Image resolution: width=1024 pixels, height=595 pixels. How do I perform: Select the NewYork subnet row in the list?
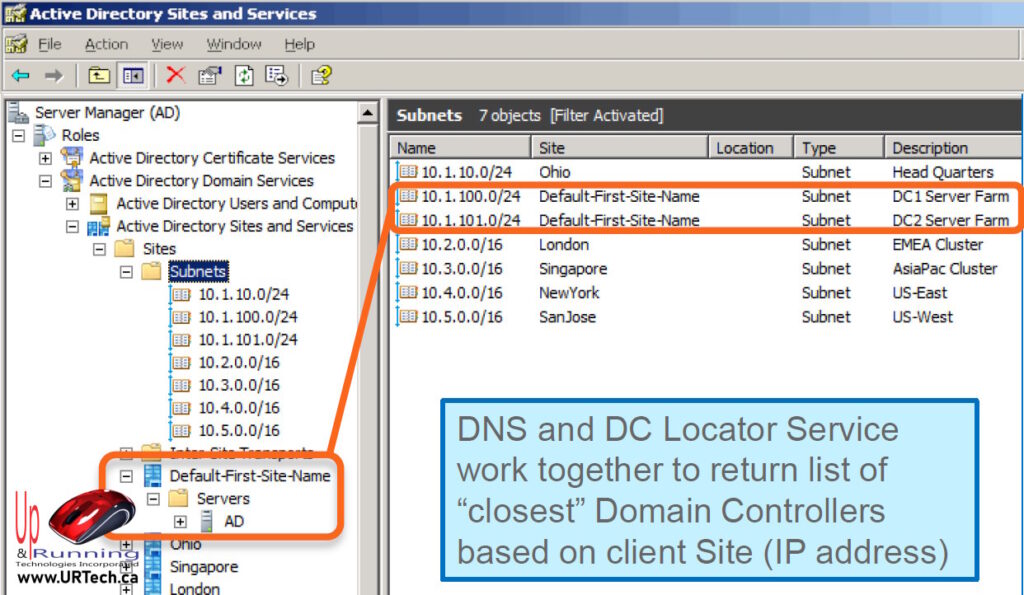569,293
